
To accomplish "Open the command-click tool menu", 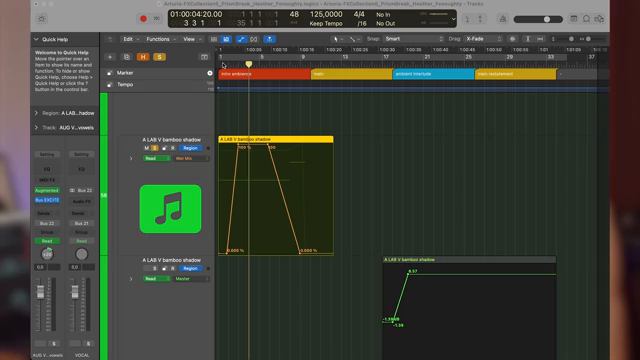I will pyautogui.click(x=354, y=39).
